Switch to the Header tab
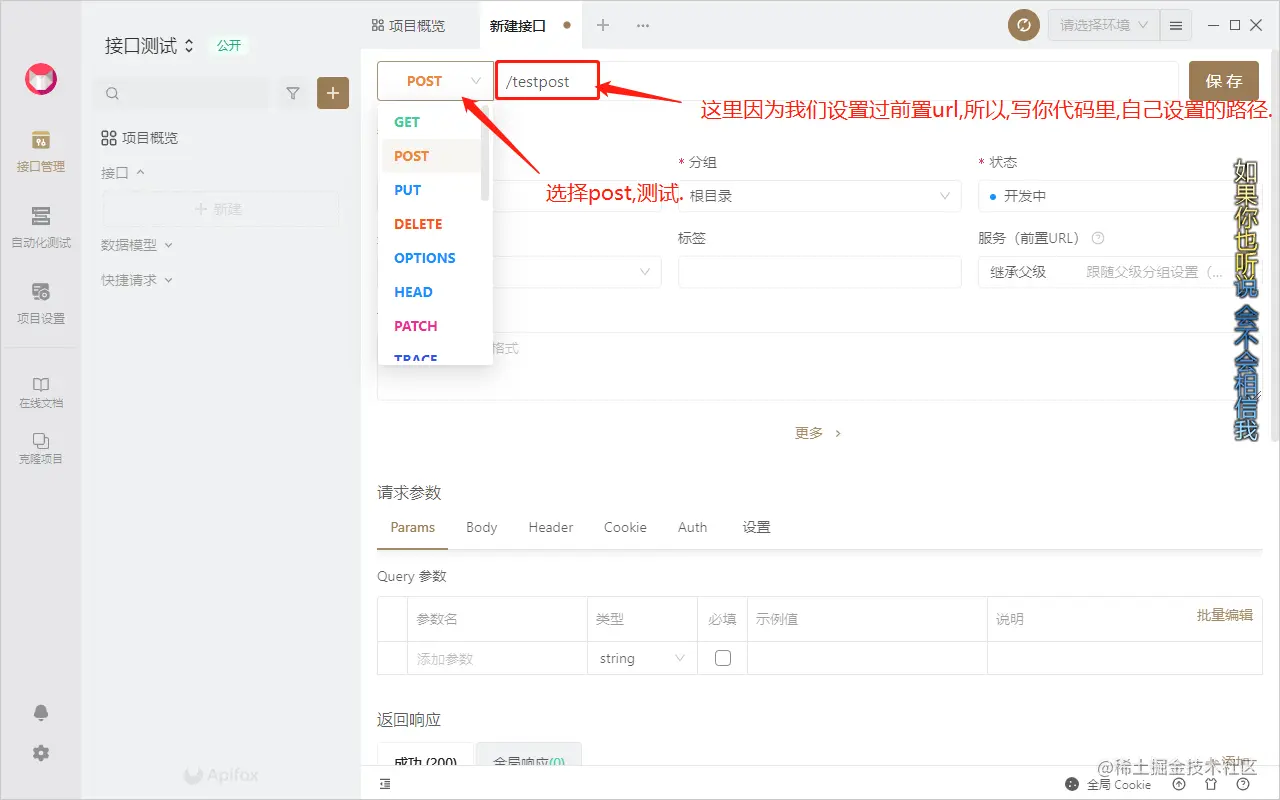Screen dimensions: 1280x800 (551, 527)
